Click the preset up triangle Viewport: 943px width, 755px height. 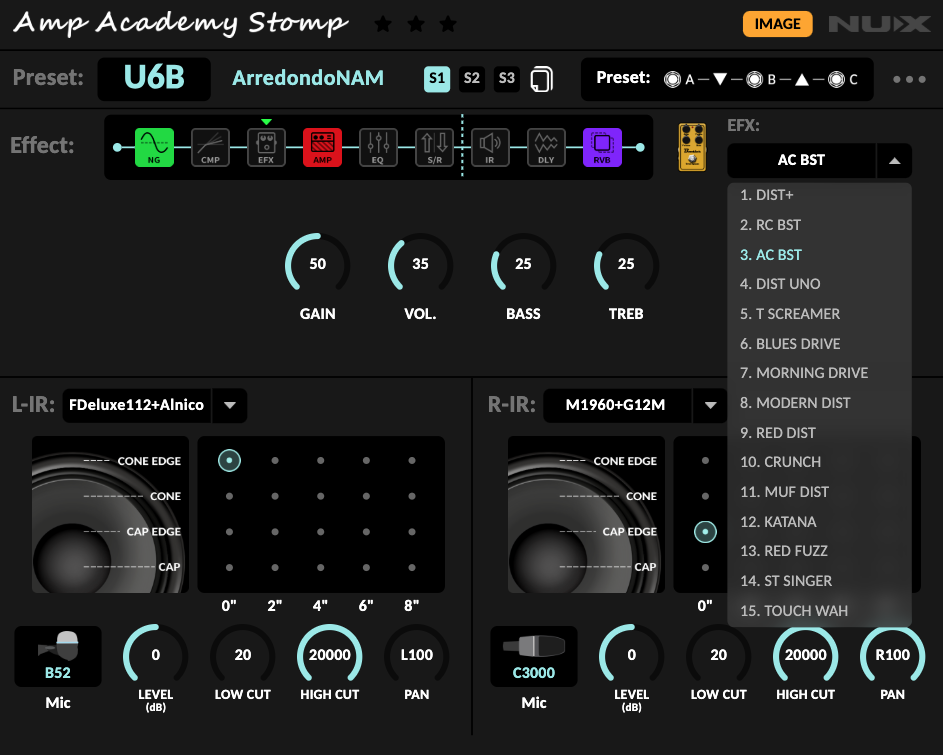click(802, 79)
